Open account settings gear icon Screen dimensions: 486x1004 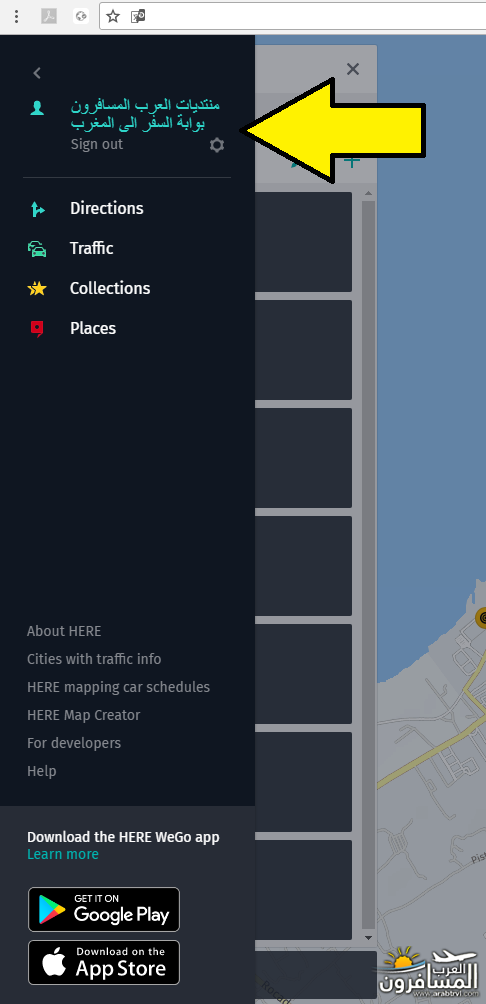coord(217,145)
